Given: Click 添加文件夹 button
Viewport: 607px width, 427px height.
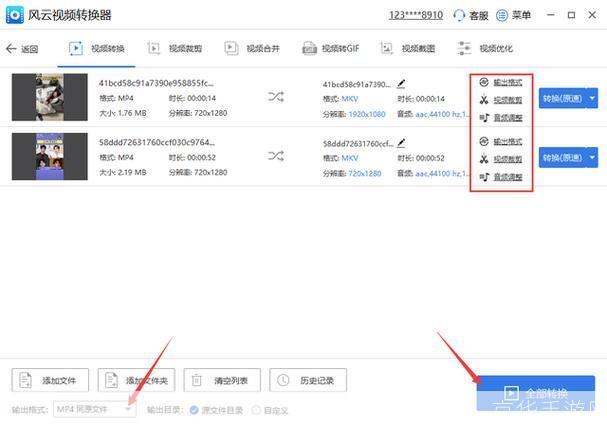Looking at the screenshot, I should point(136,380).
